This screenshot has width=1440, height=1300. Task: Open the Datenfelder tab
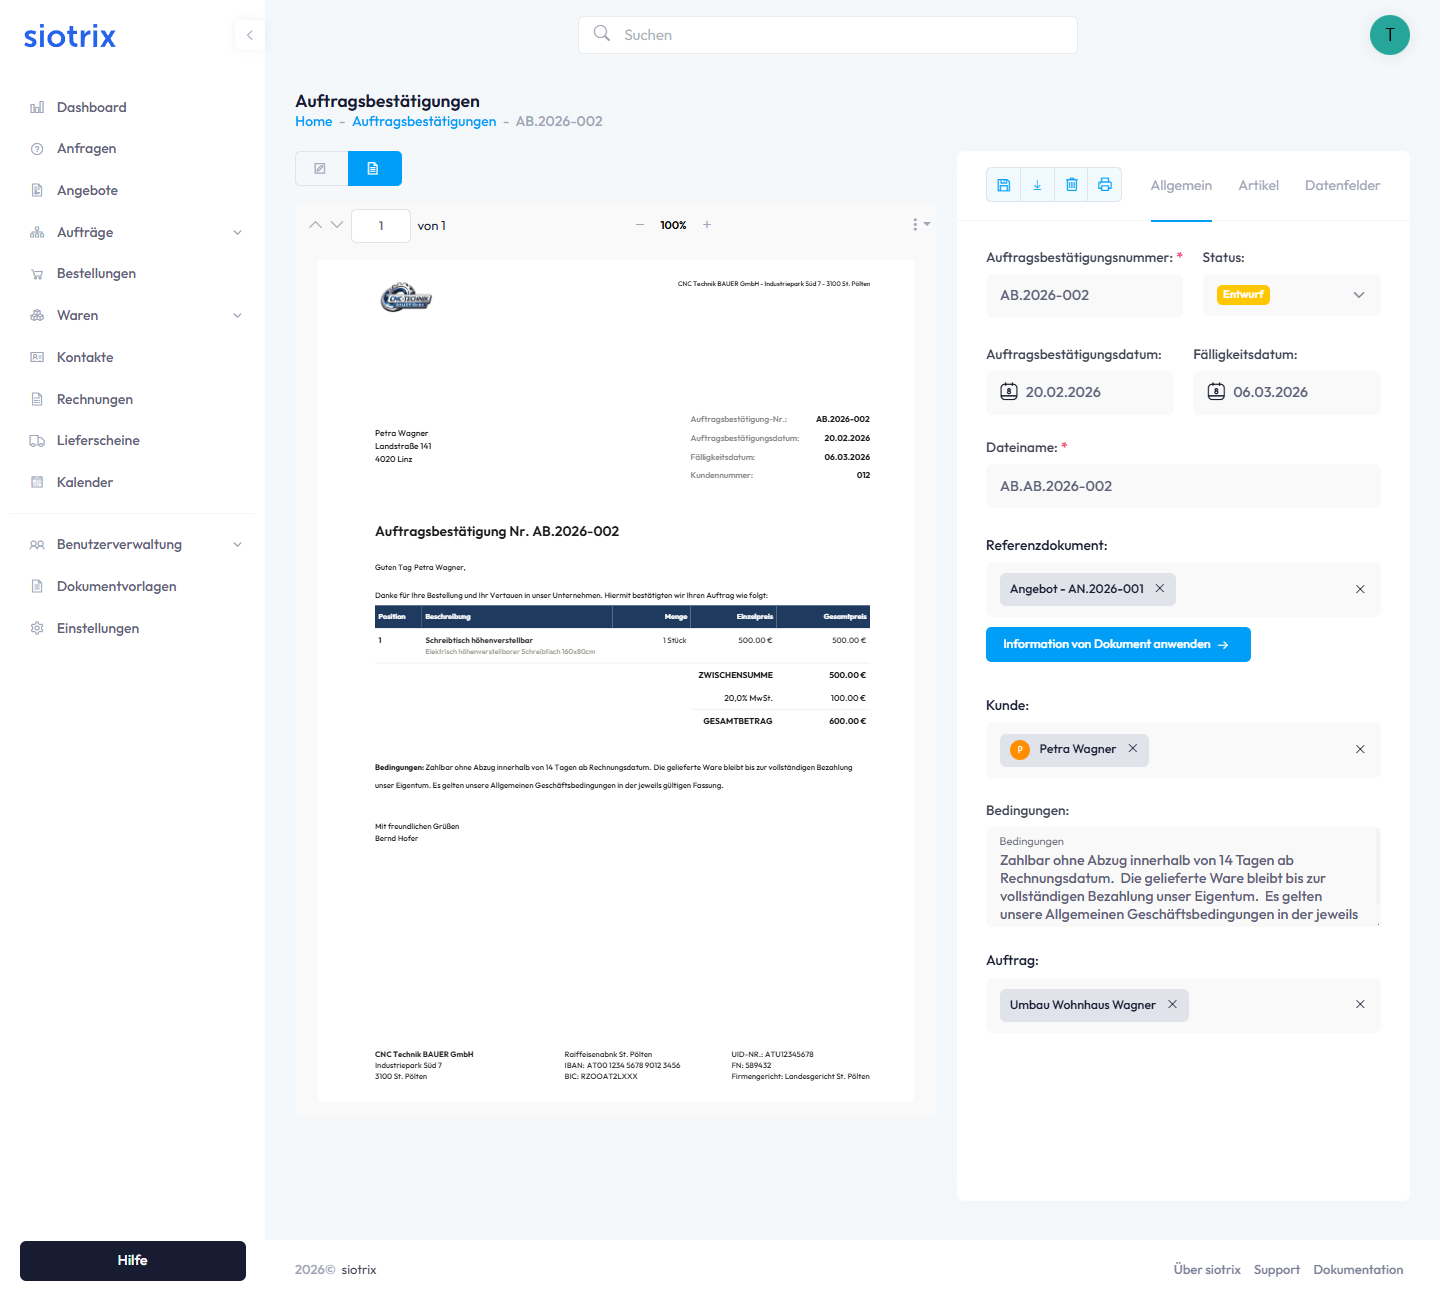coord(1342,186)
